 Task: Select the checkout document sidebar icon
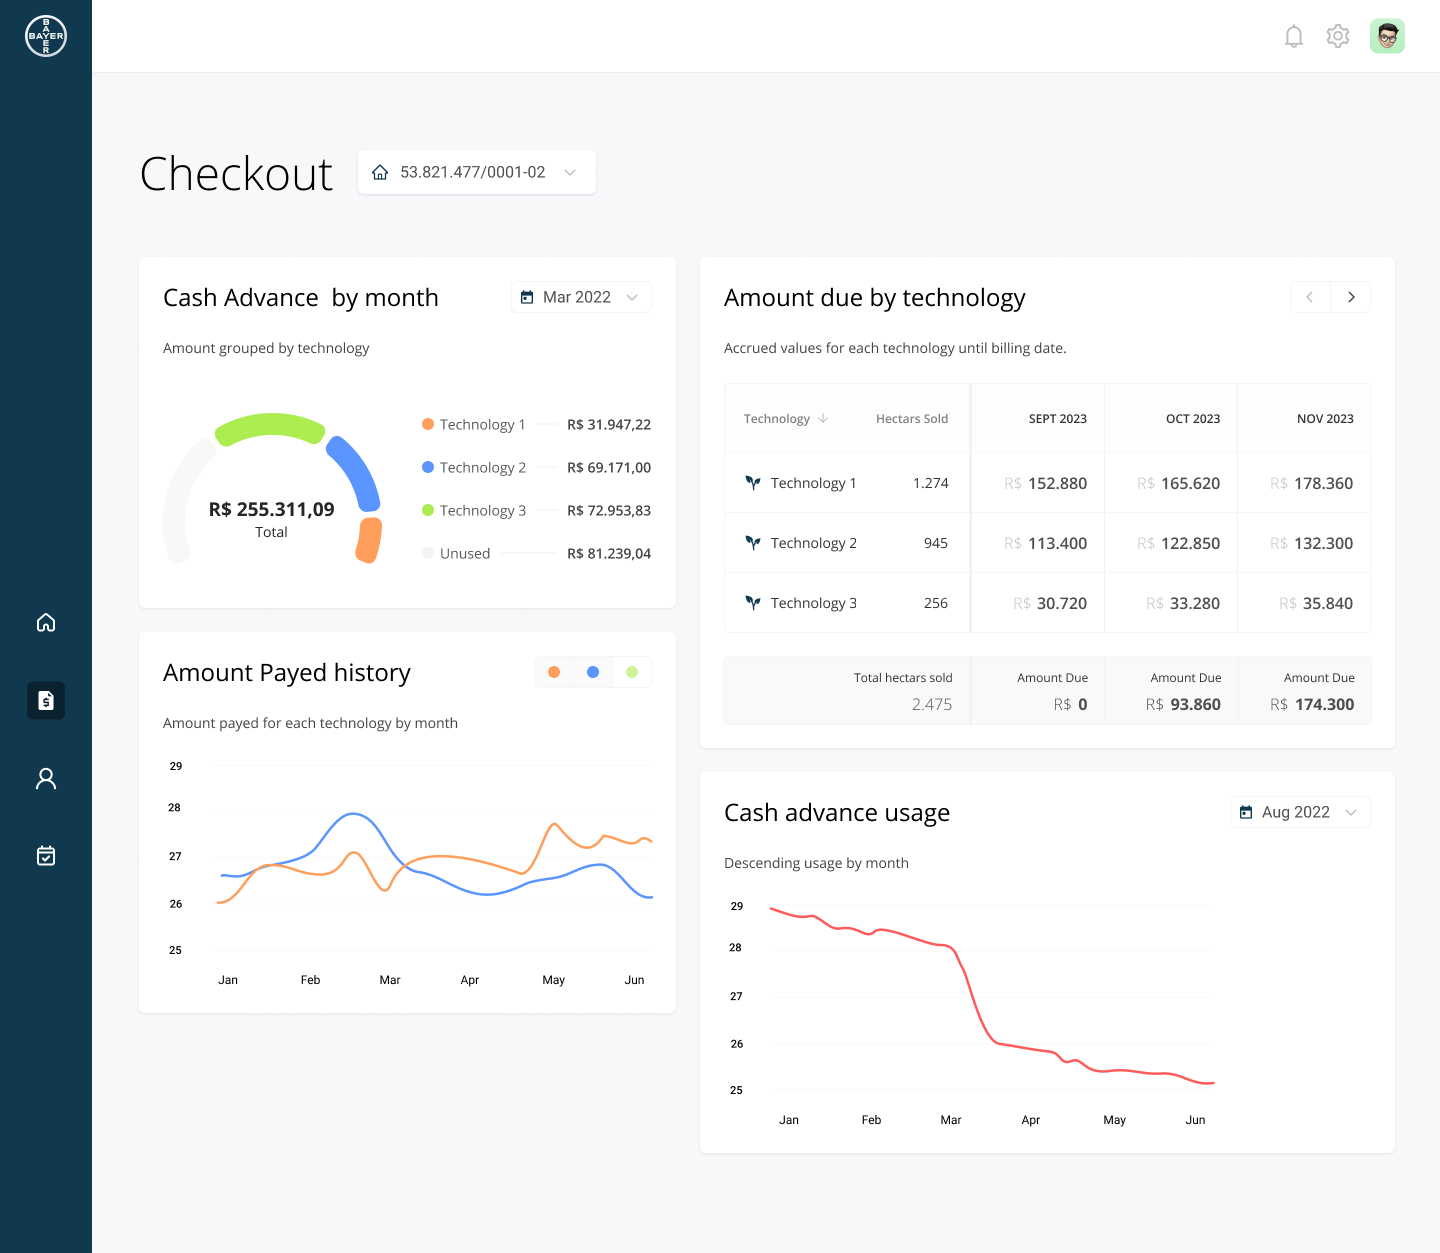[46, 701]
